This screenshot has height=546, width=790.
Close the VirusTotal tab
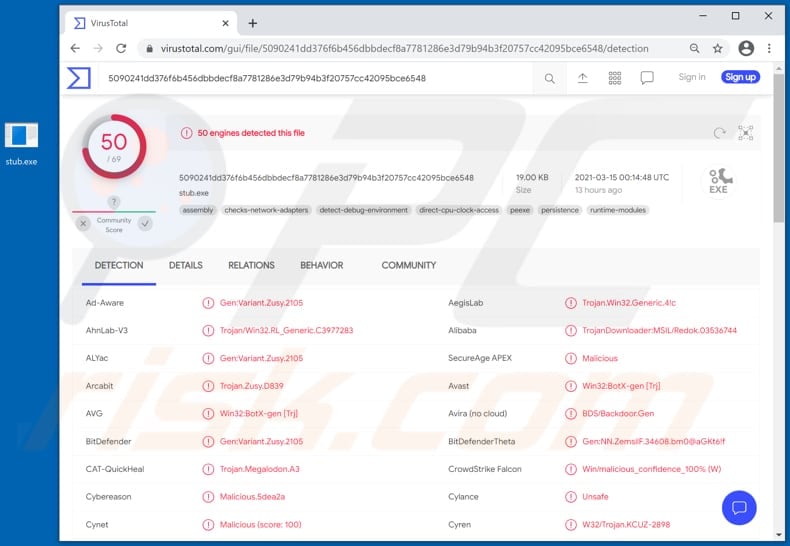click(226, 23)
